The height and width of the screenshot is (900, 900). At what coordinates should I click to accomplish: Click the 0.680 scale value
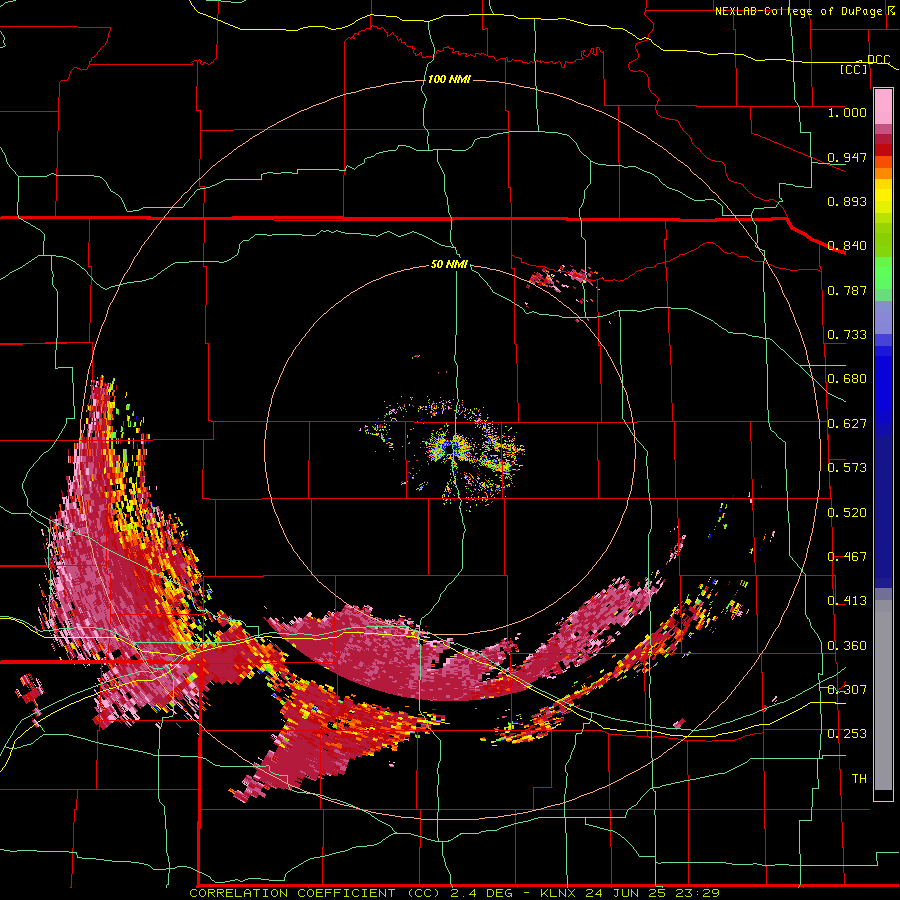click(x=847, y=379)
